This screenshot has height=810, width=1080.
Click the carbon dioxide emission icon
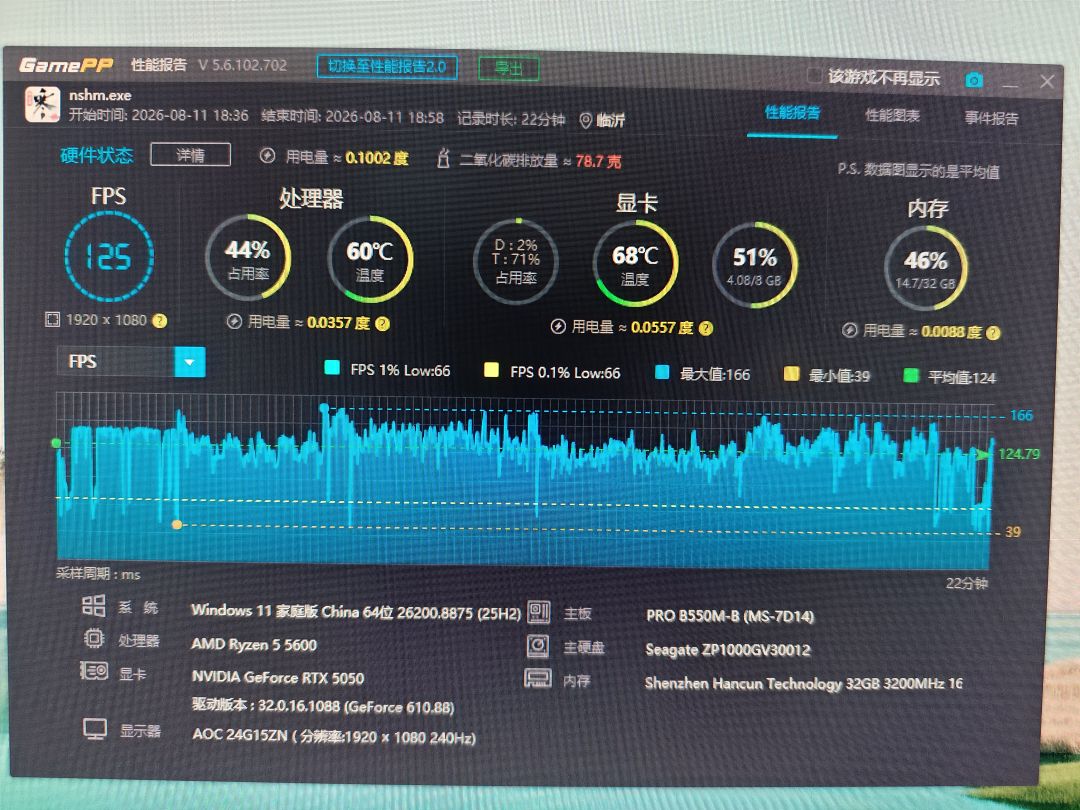point(443,158)
